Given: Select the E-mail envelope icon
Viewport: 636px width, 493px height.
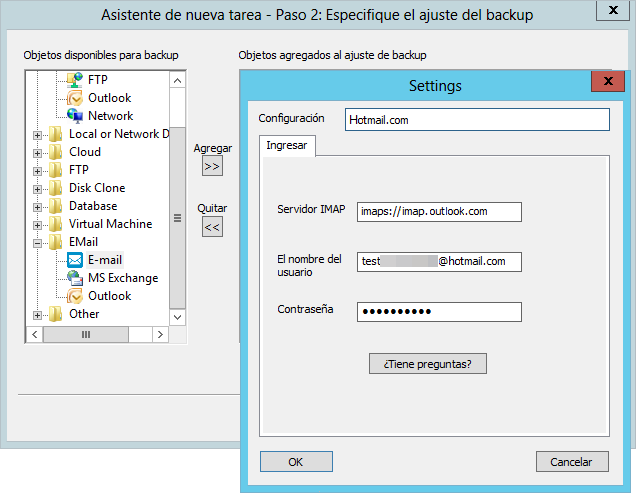Looking at the screenshot, I should 75,260.
